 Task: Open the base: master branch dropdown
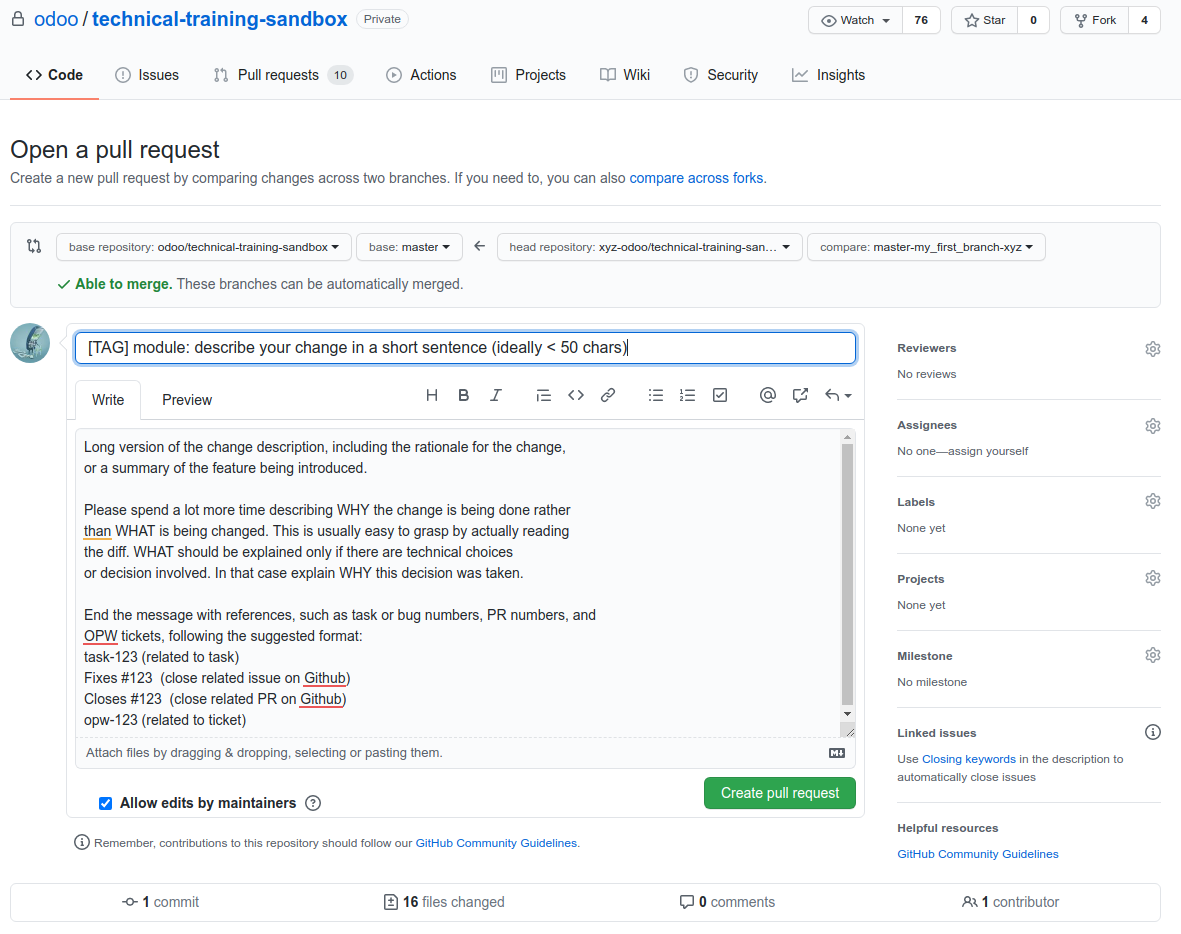409,247
